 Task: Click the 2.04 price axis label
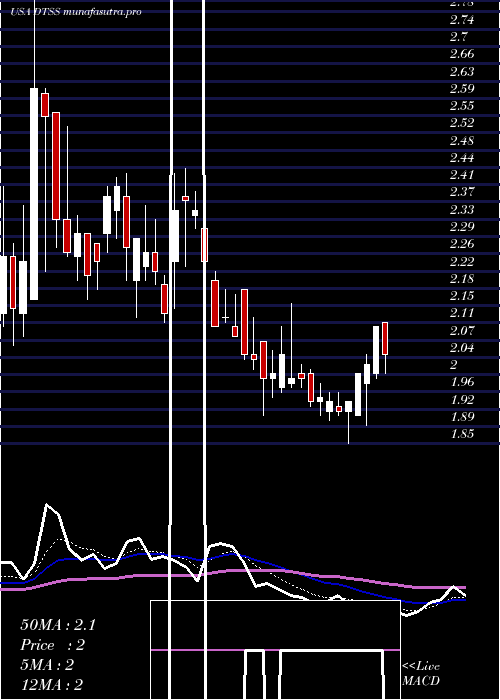462,347
